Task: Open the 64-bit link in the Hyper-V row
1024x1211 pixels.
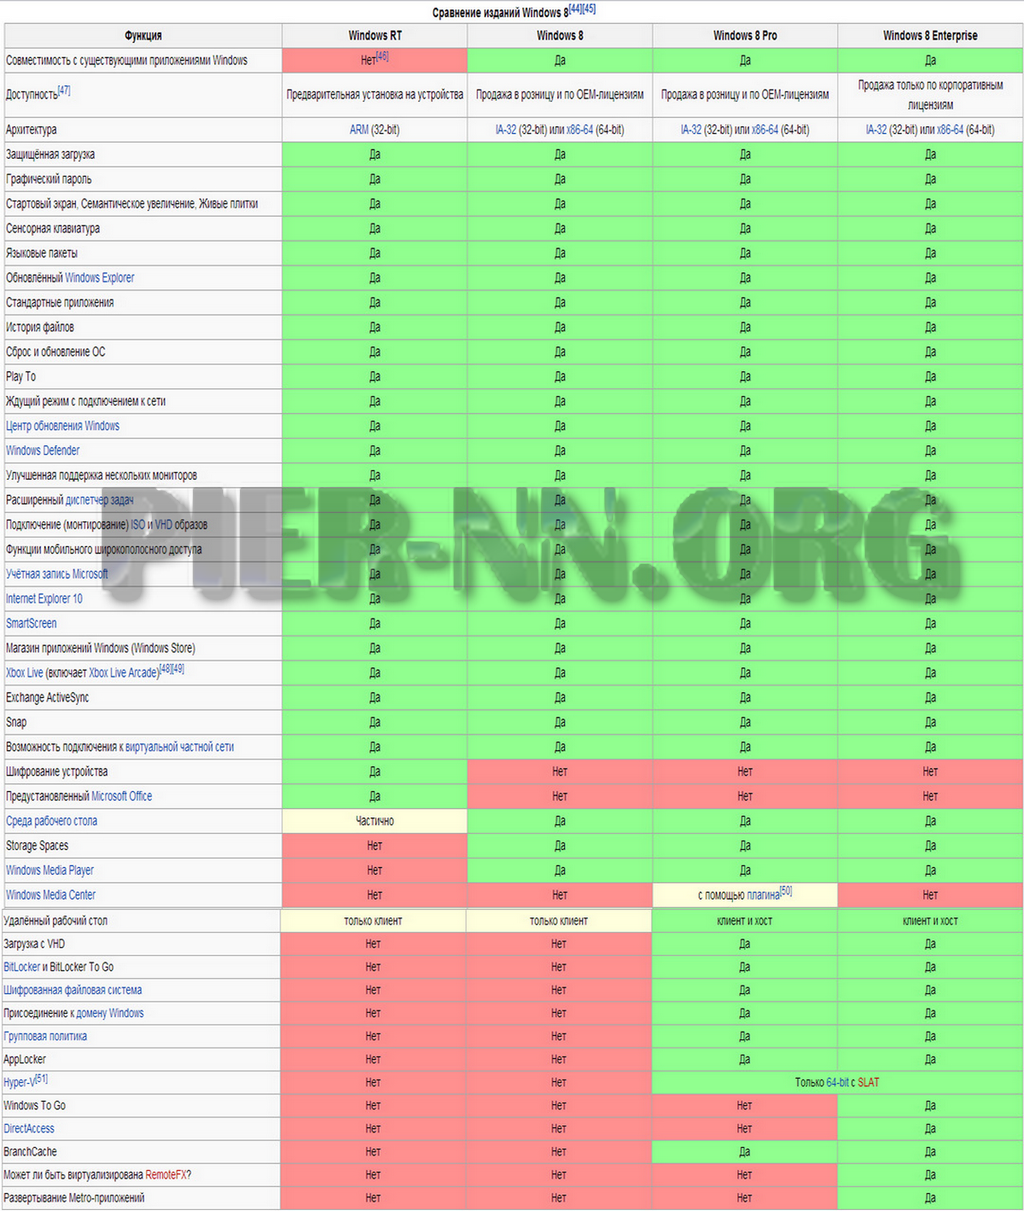Action: [838, 1083]
